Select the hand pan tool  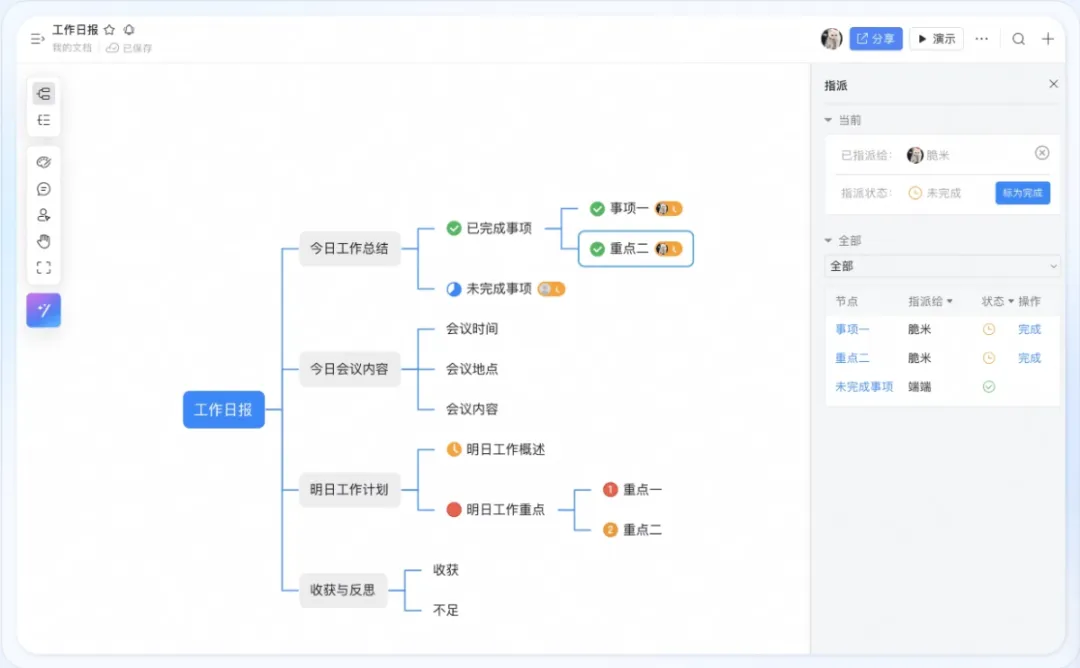pos(43,241)
